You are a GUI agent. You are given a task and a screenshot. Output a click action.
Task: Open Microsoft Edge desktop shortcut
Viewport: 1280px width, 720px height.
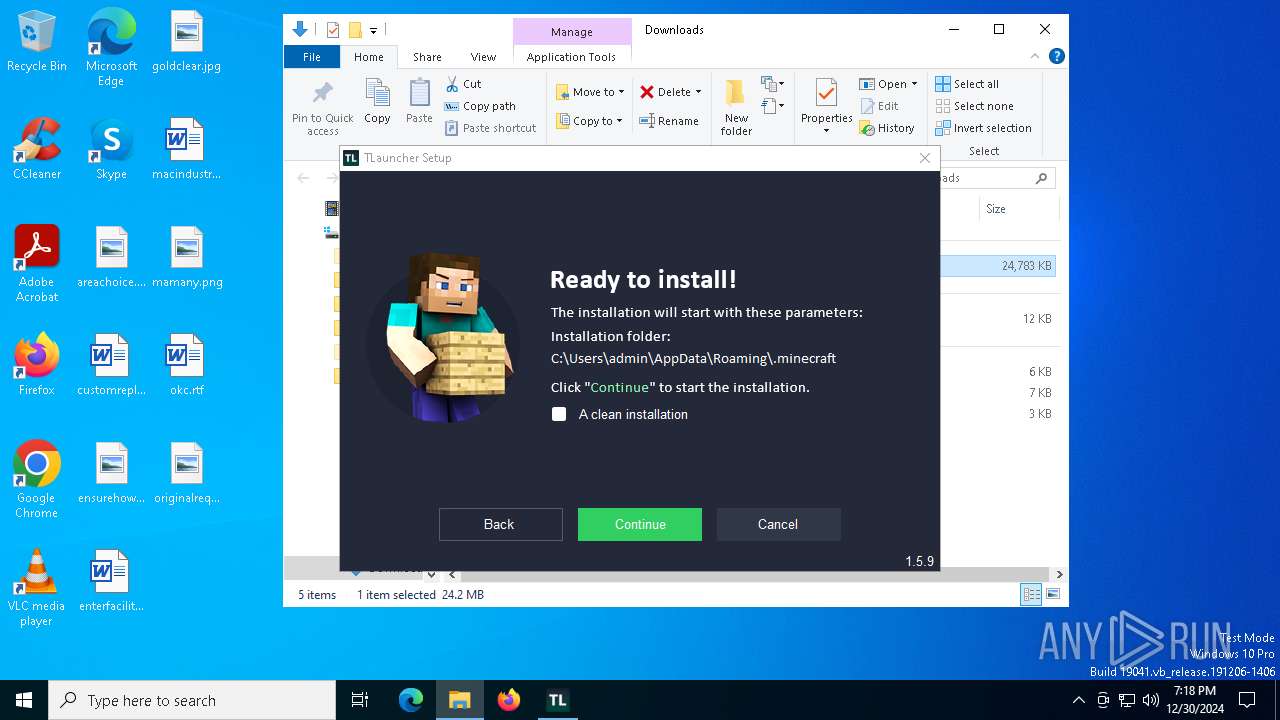(111, 48)
